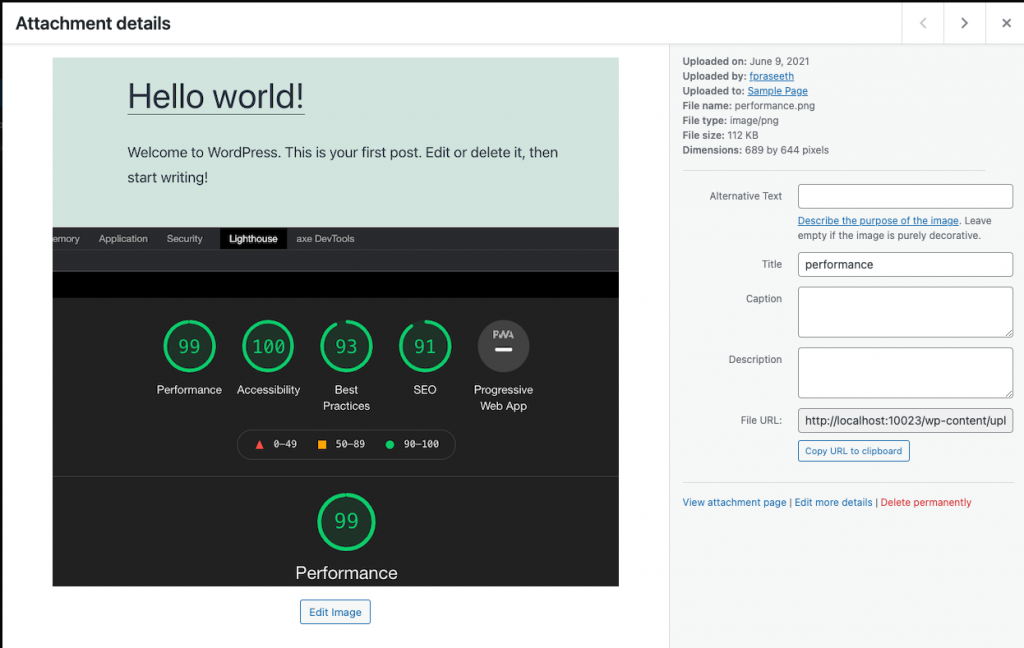Click the previous attachment arrow

[922, 22]
